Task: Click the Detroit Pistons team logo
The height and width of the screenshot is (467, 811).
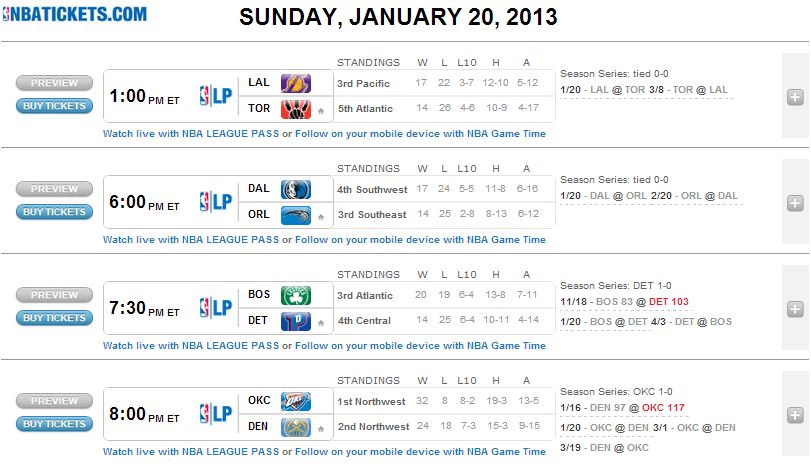Action: [x=296, y=320]
